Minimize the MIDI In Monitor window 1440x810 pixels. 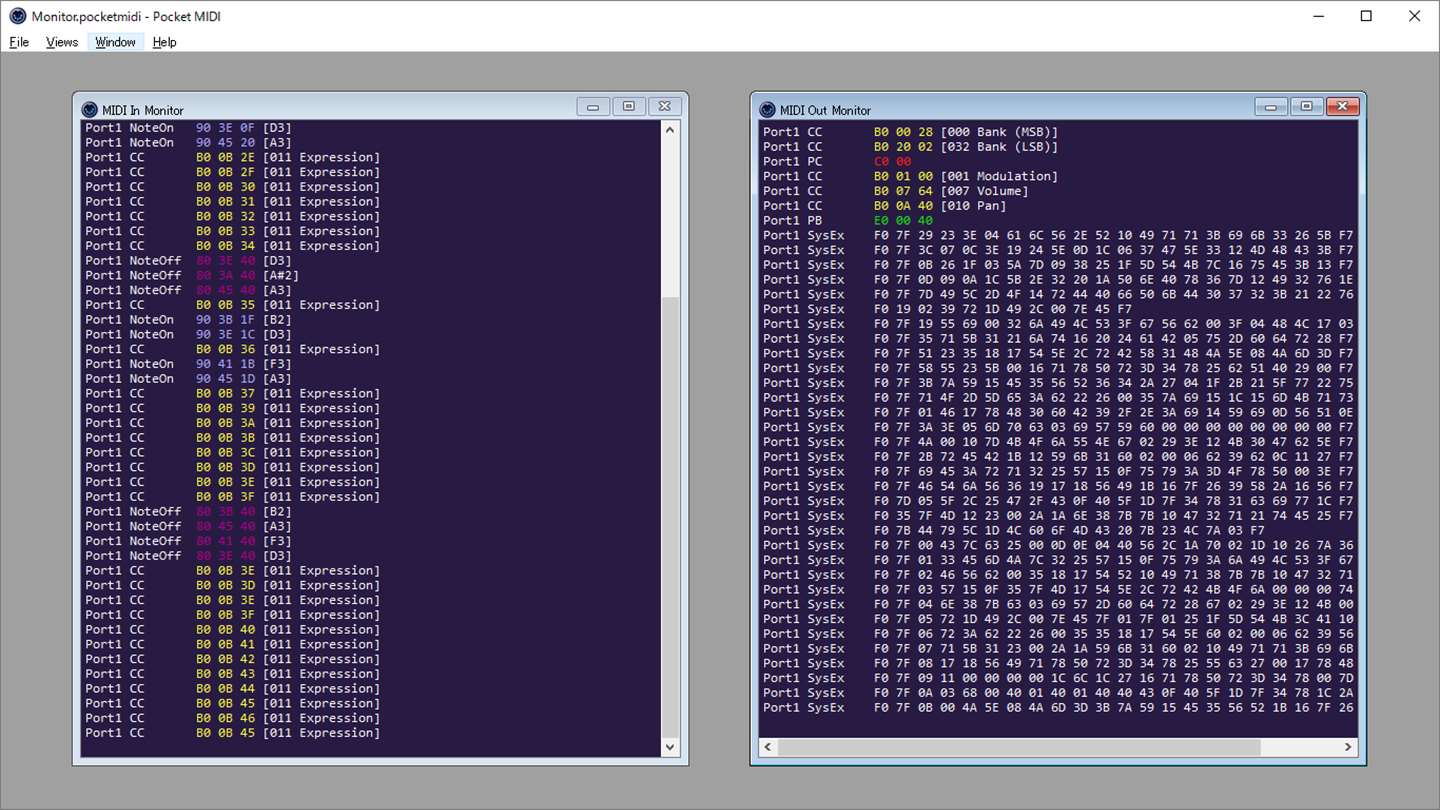(593, 107)
